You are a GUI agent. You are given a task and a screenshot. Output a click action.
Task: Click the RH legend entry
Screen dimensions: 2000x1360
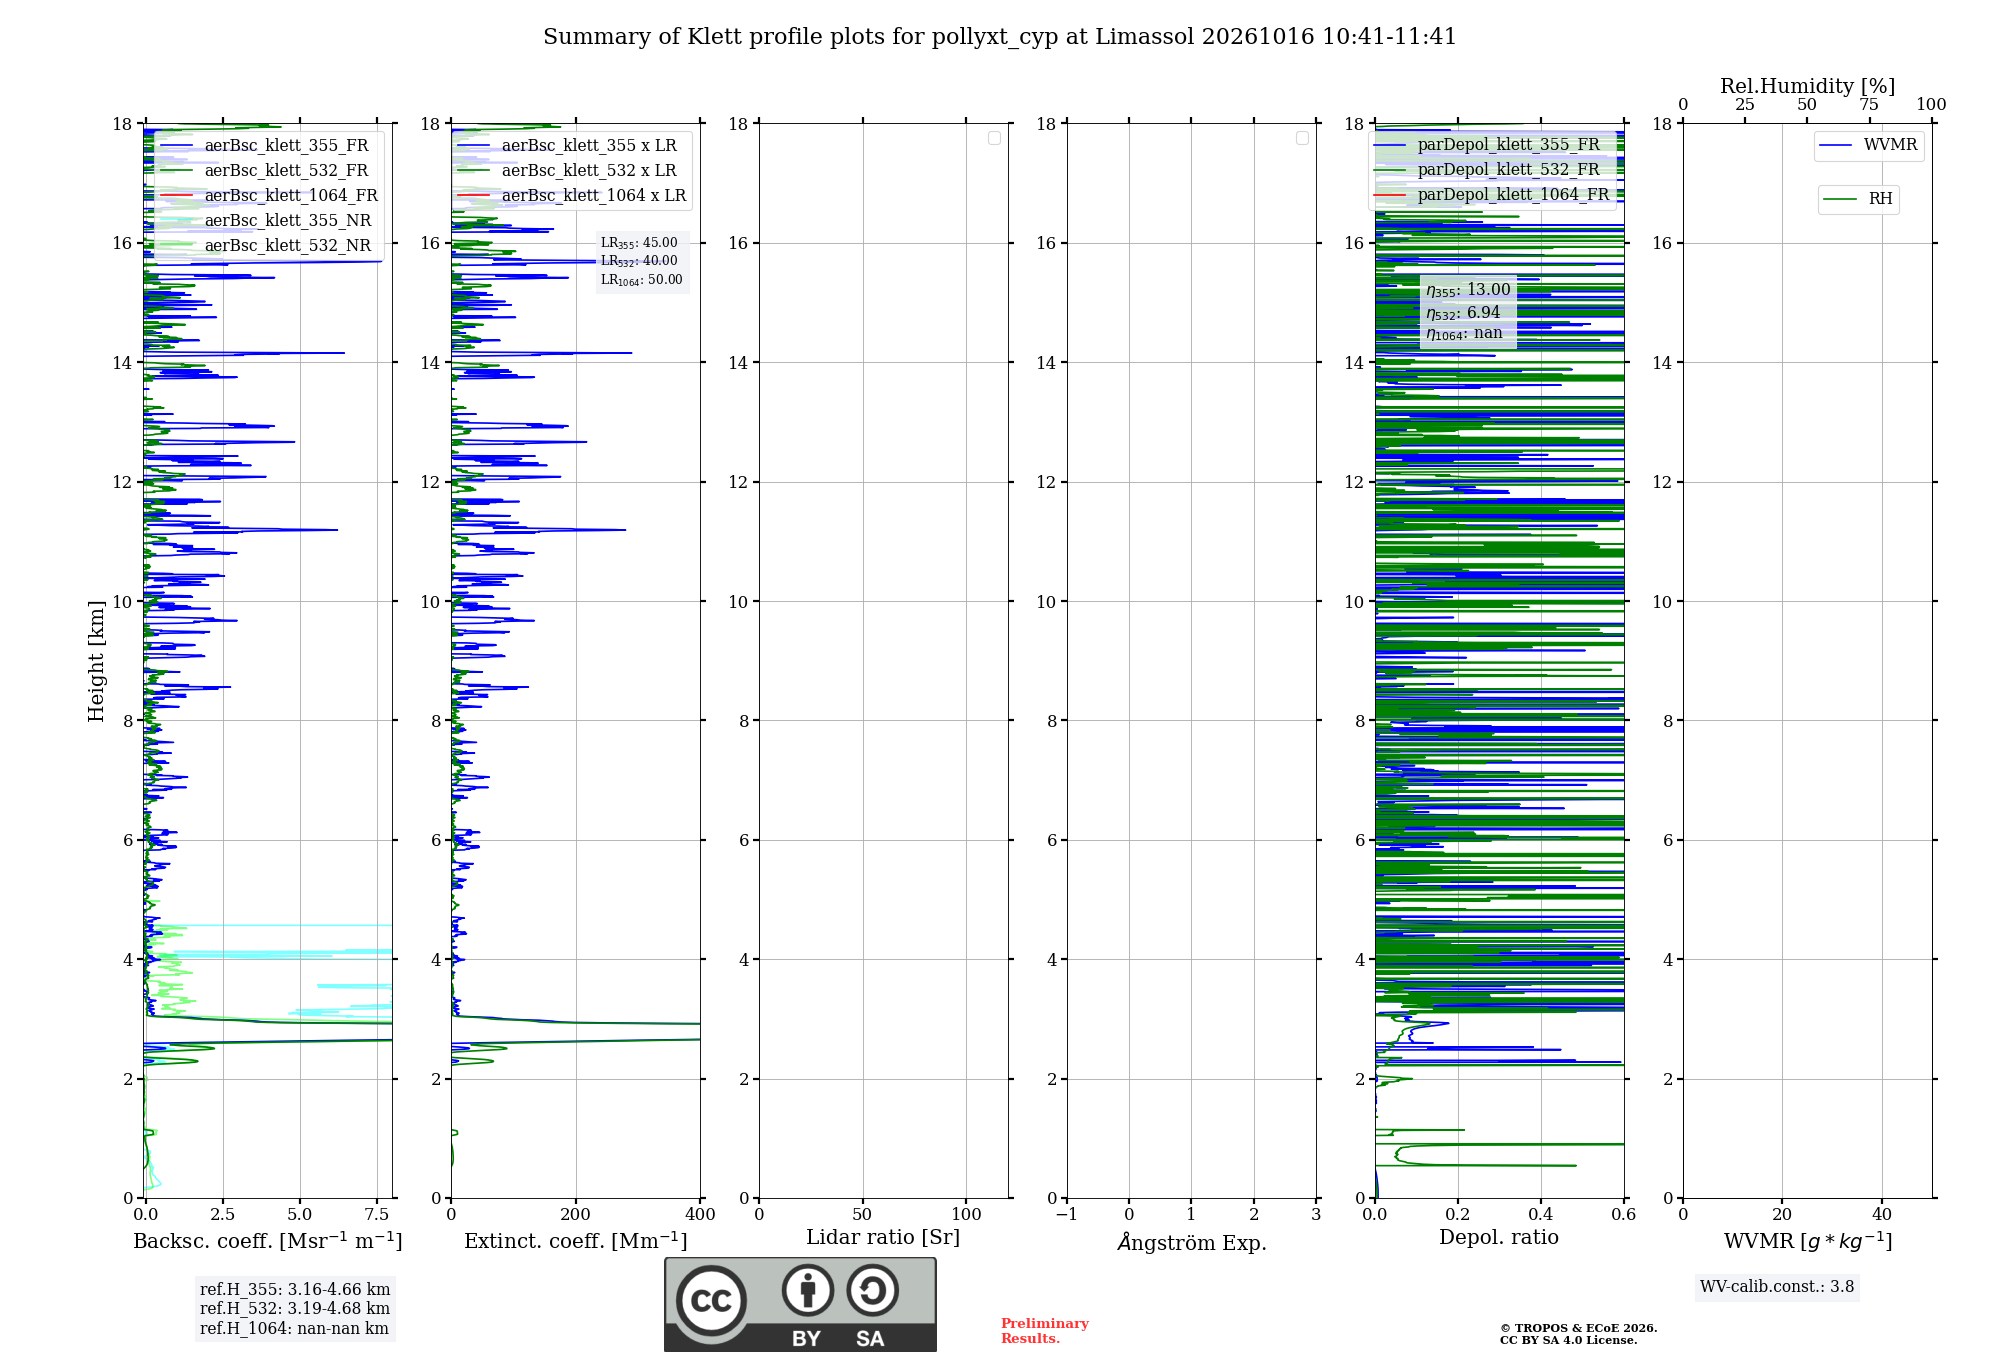(x=1858, y=199)
